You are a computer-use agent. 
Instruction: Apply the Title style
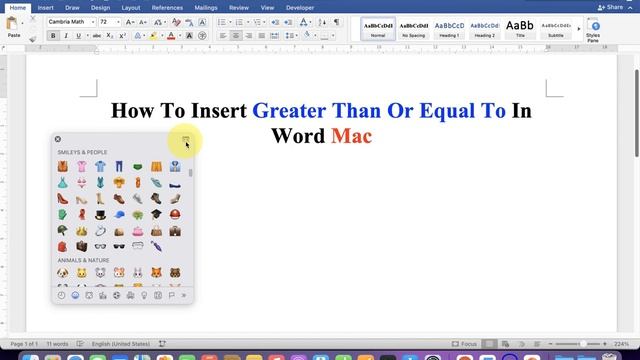pyautogui.click(x=520, y=29)
